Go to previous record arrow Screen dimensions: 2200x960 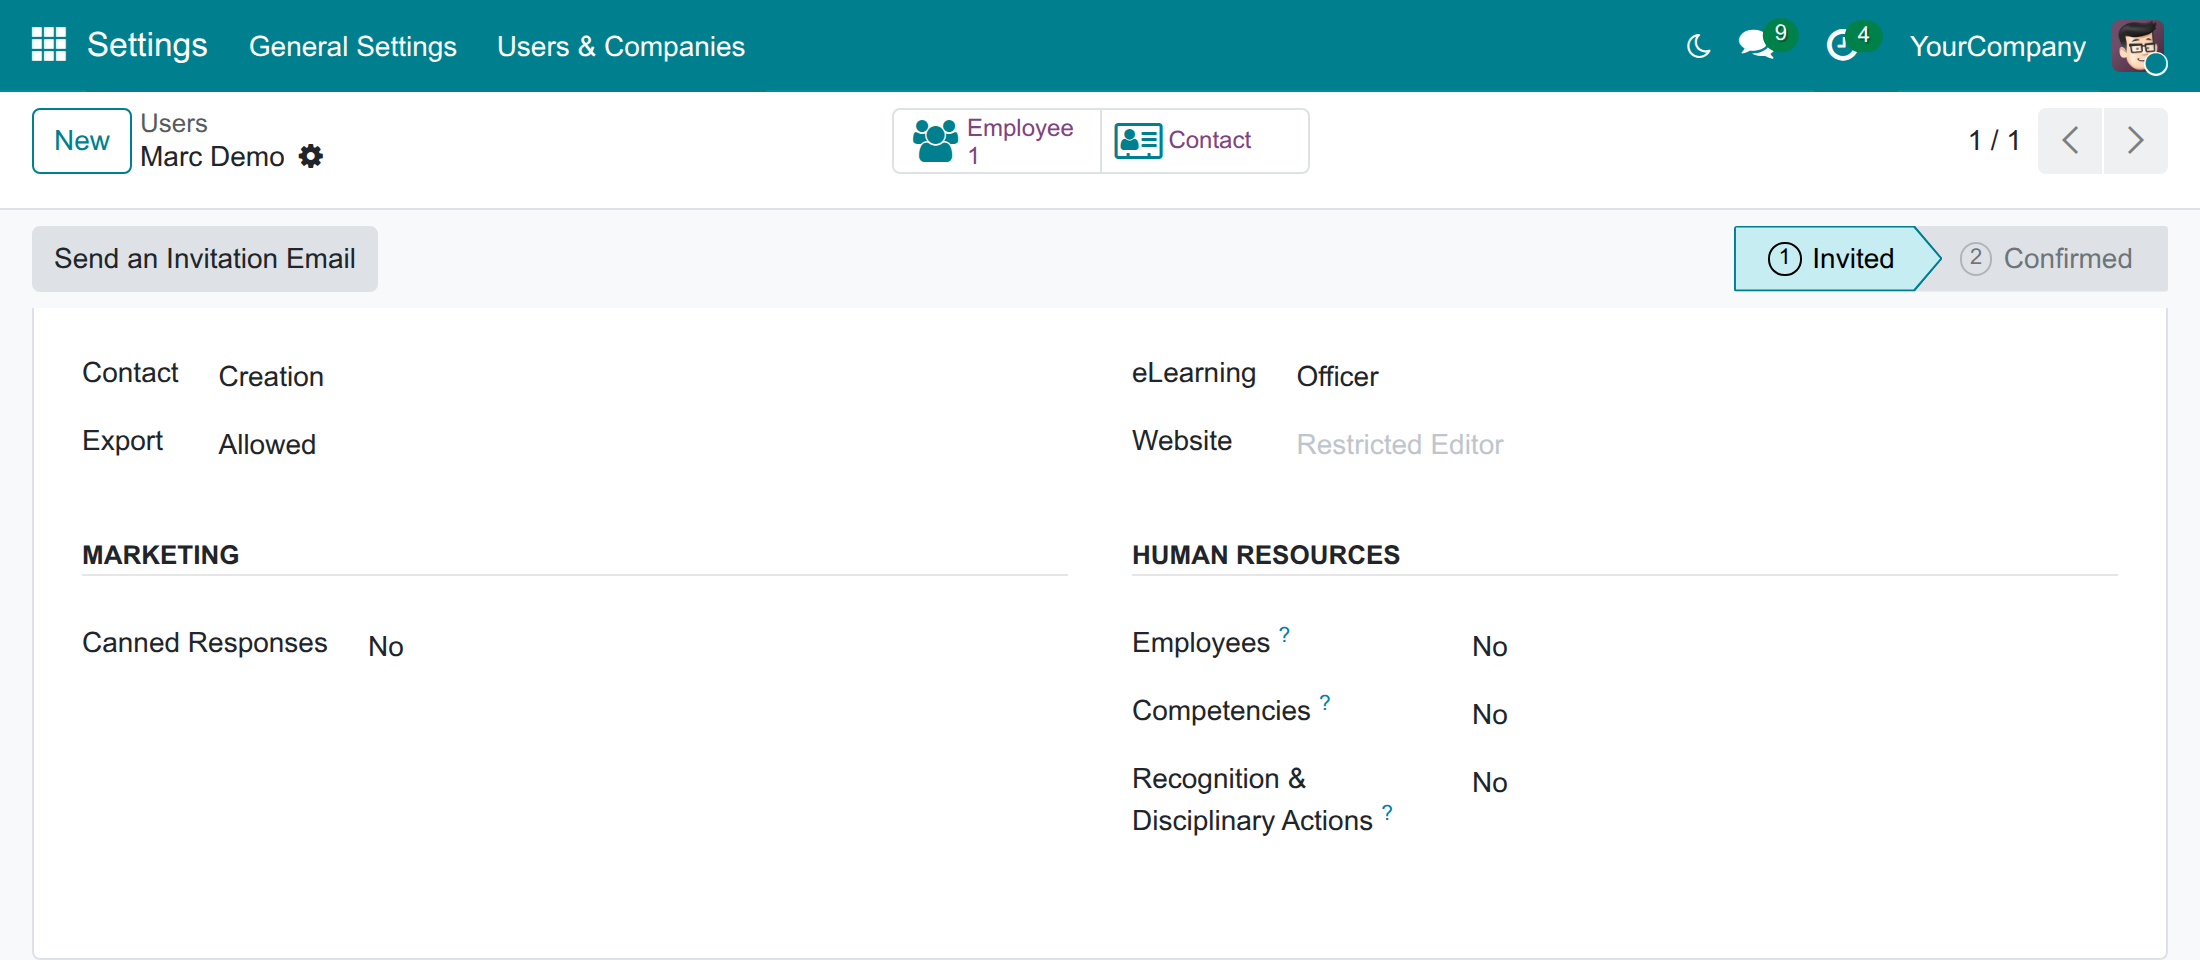pyautogui.click(x=2070, y=140)
